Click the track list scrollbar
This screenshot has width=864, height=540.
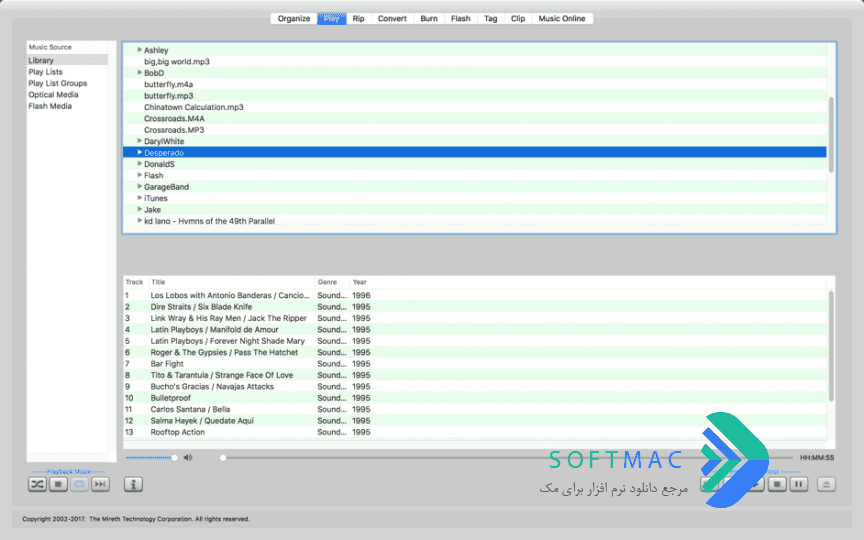coord(831,346)
